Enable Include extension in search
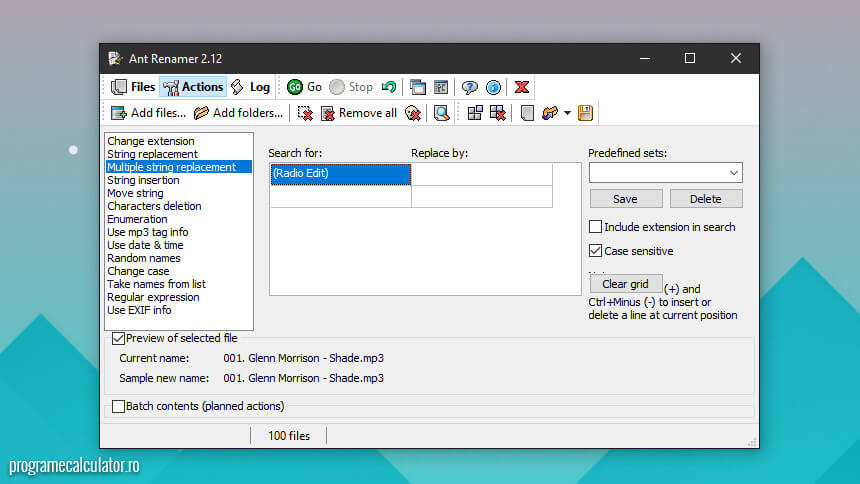Image resolution: width=860 pixels, height=484 pixels. 596,227
